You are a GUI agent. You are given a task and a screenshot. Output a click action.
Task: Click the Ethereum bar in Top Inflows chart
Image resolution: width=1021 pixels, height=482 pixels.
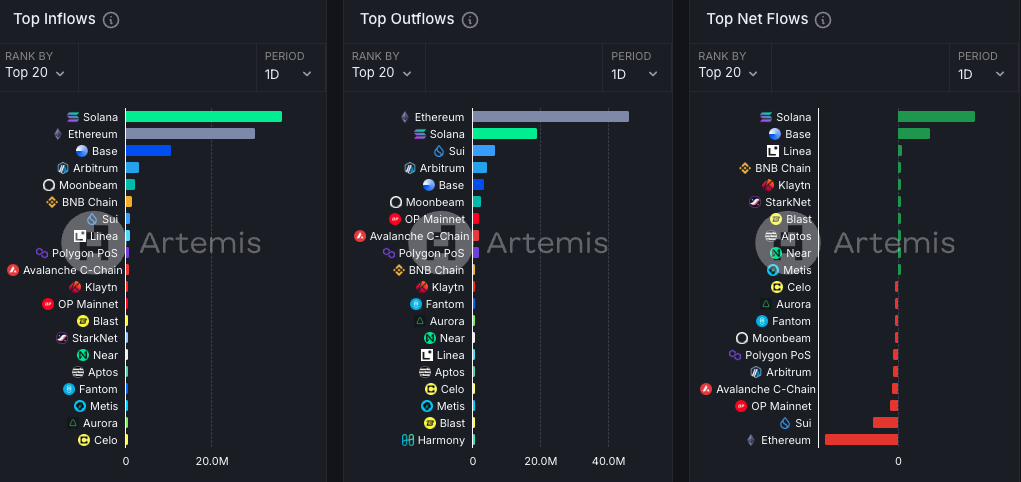(190, 134)
